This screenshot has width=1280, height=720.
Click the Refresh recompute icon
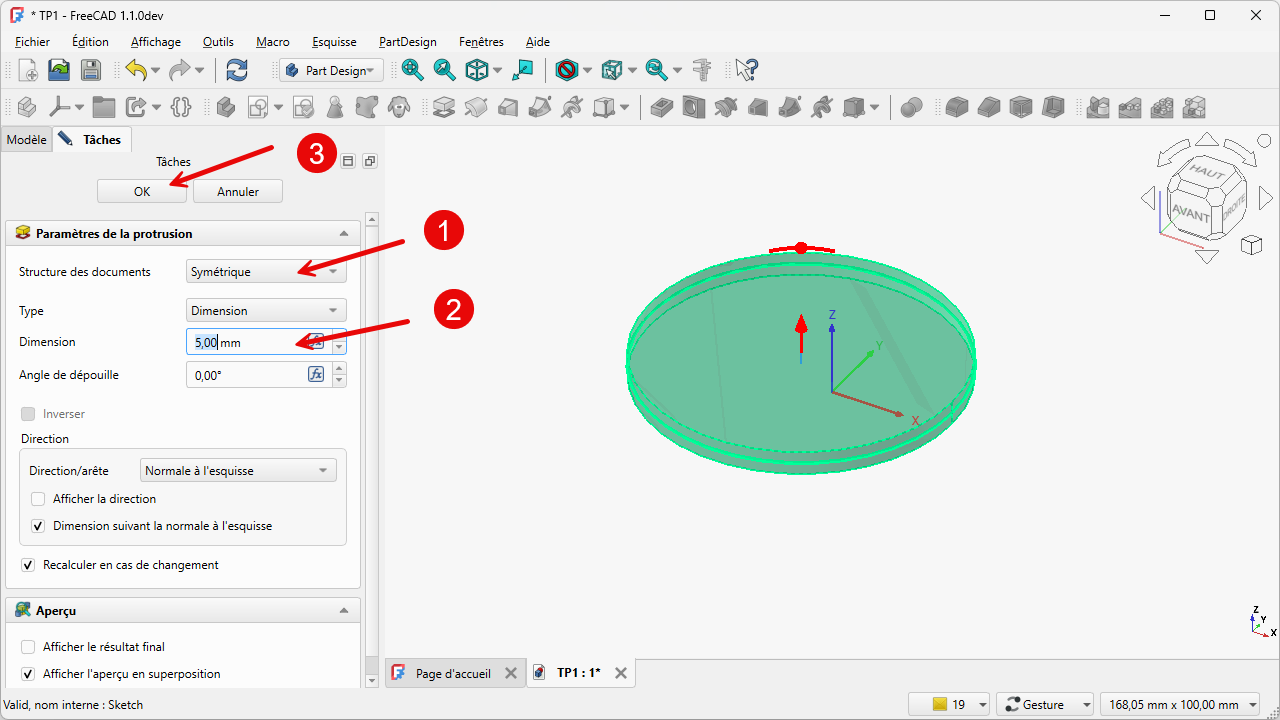pos(237,70)
